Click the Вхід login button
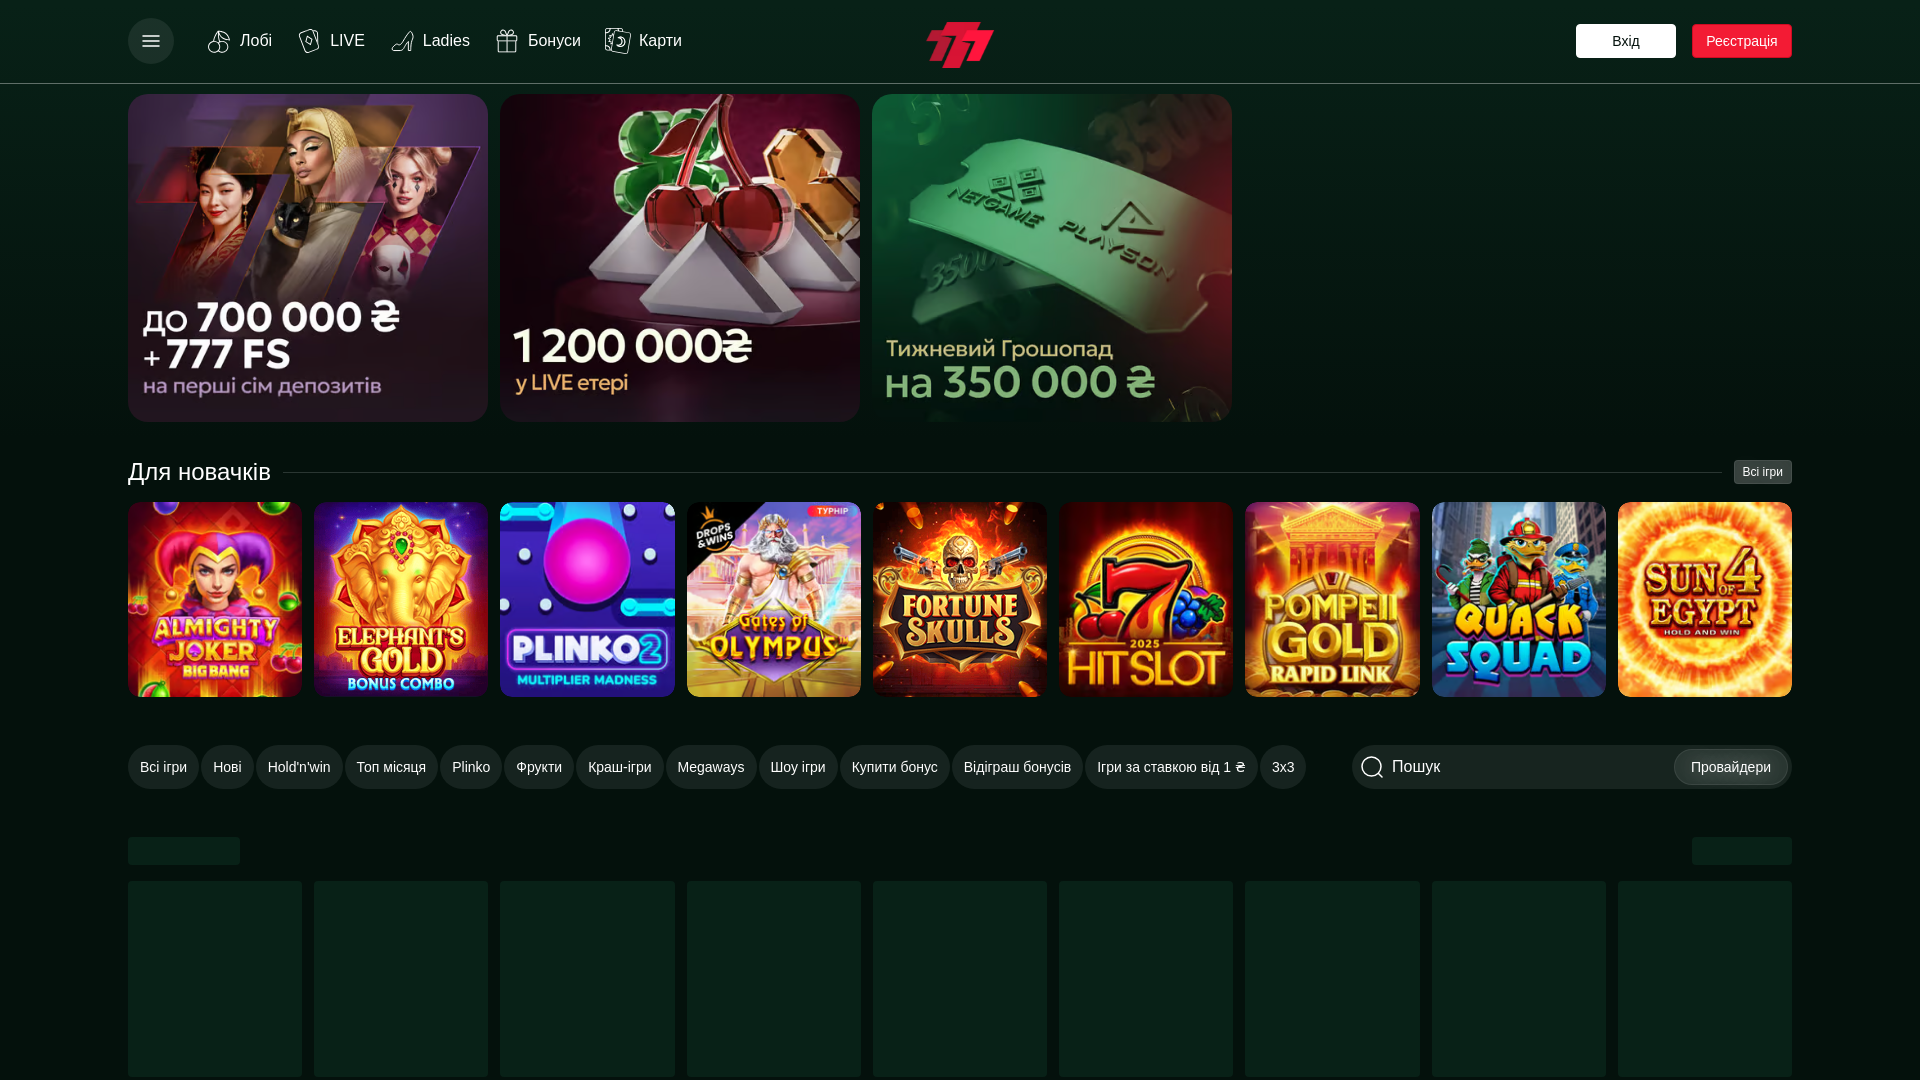Viewport: 1920px width, 1080px height. point(1626,41)
